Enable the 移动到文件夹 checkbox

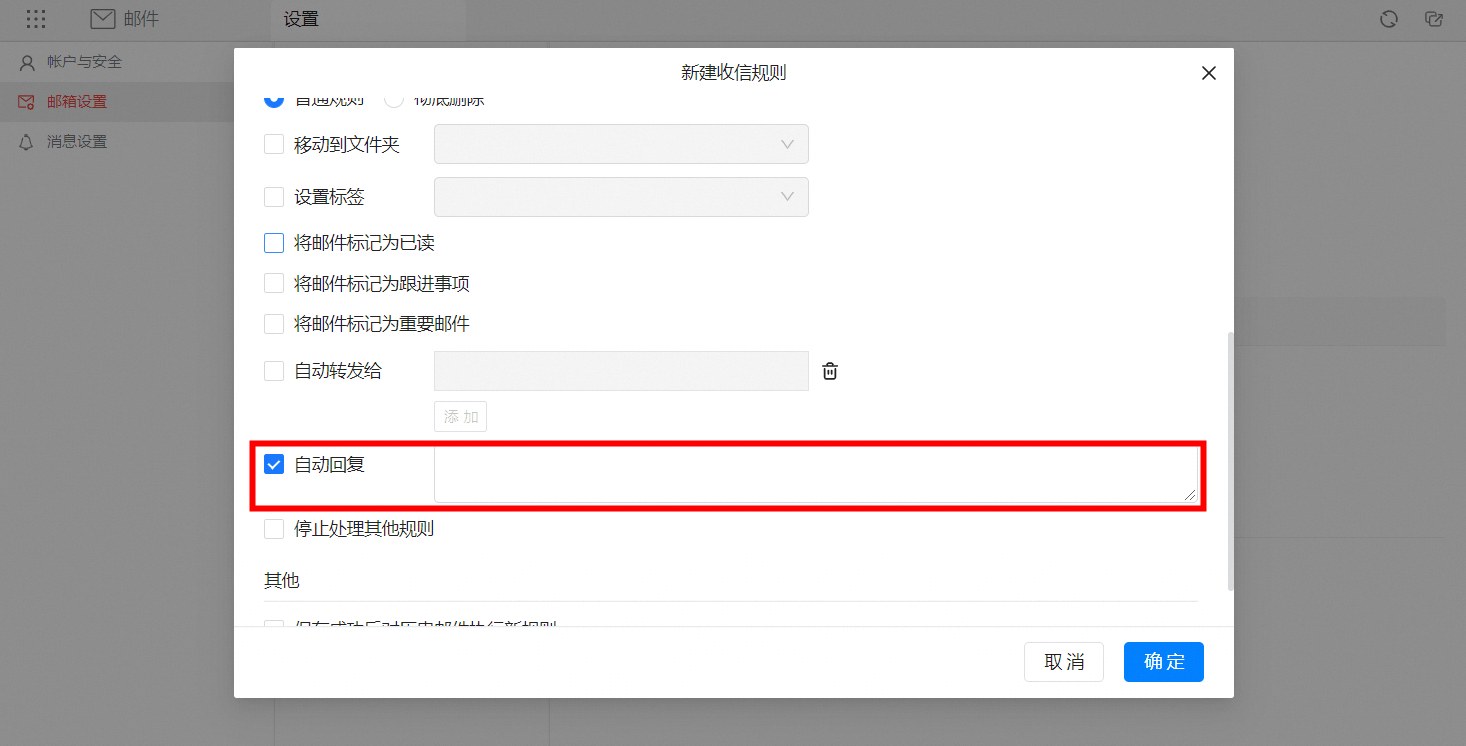coord(274,144)
